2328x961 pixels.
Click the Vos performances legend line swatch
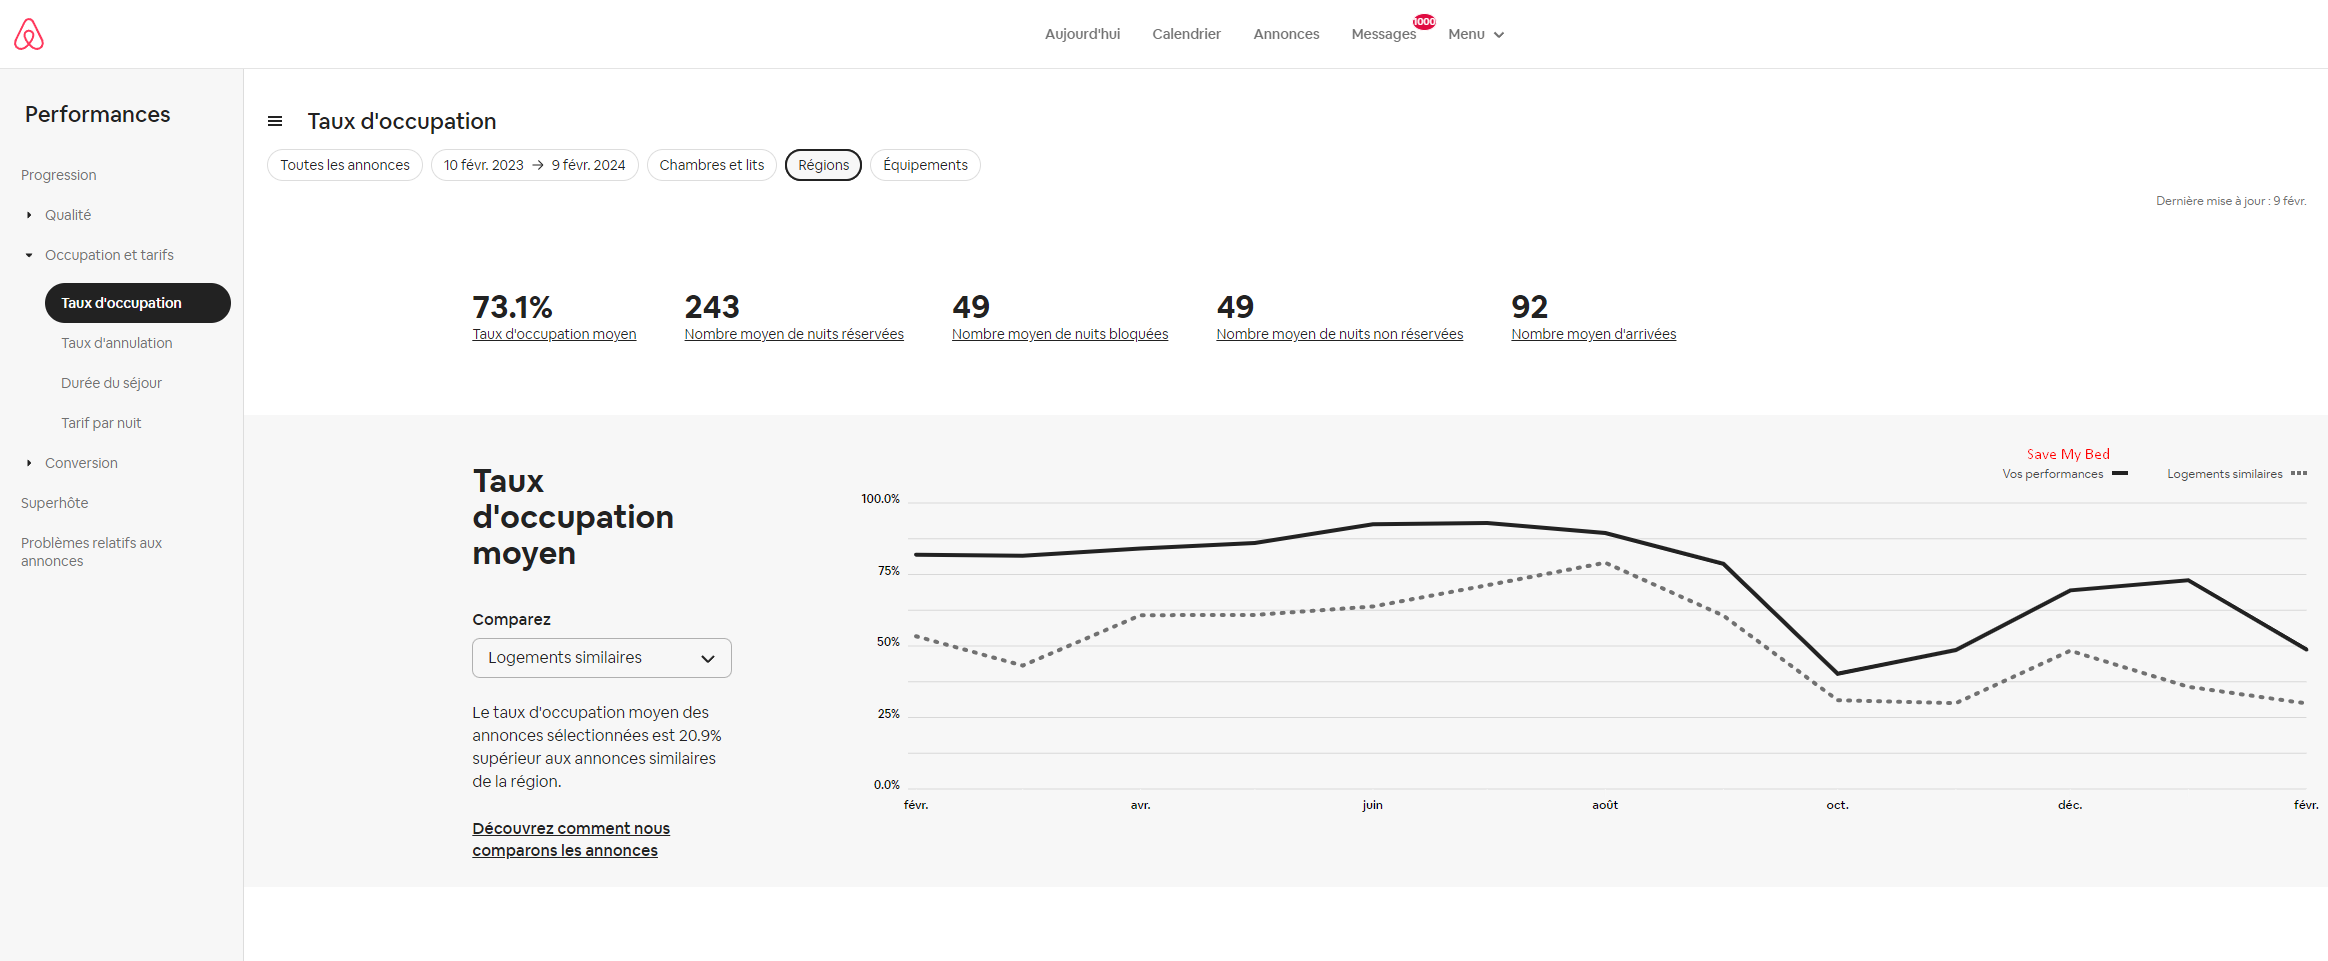(x=2119, y=474)
